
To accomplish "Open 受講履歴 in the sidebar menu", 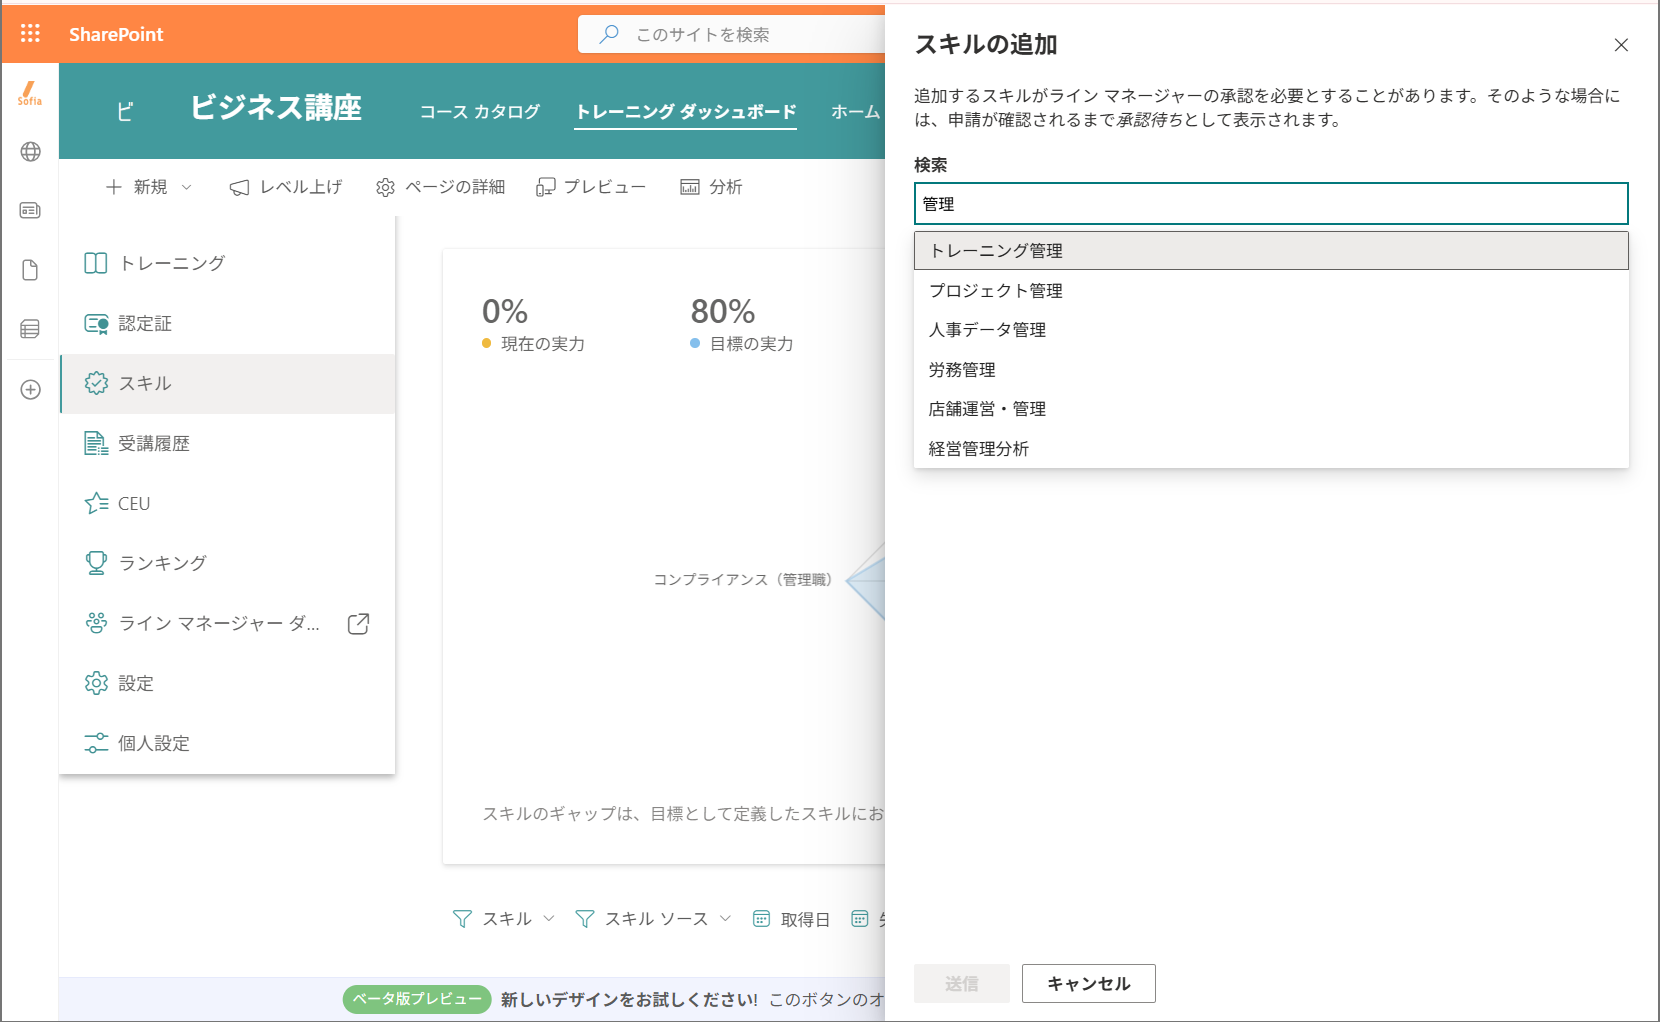I will point(228,443).
